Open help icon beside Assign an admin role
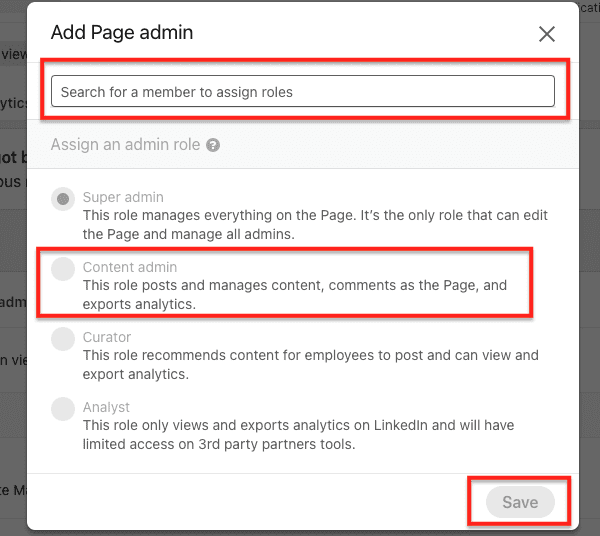600x536 pixels. 213,145
